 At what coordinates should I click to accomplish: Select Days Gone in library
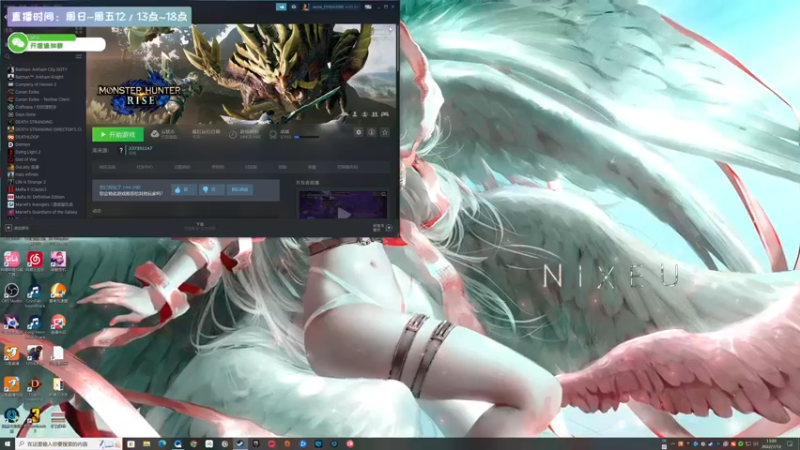[x=26, y=114]
